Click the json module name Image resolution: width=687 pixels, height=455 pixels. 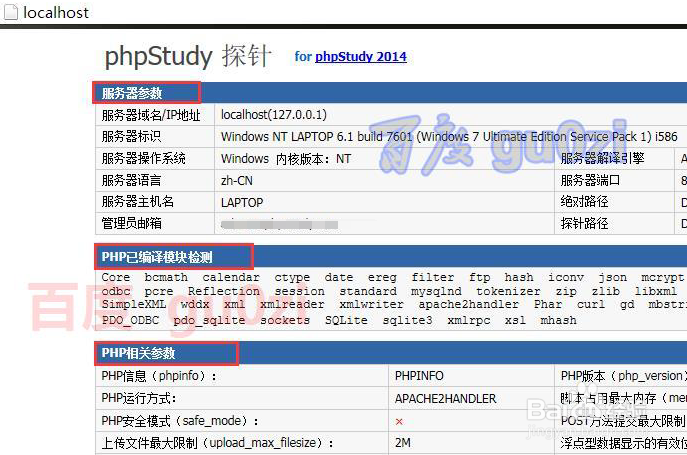pyautogui.click(x=613, y=278)
